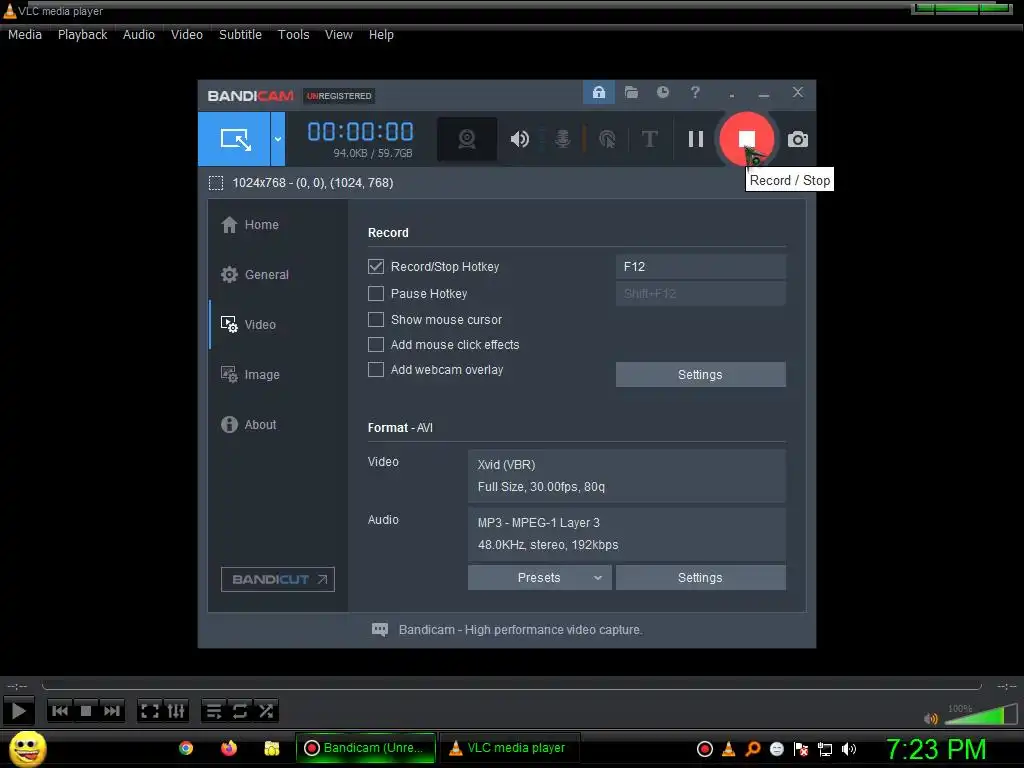Open VLC View menu

[338, 35]
